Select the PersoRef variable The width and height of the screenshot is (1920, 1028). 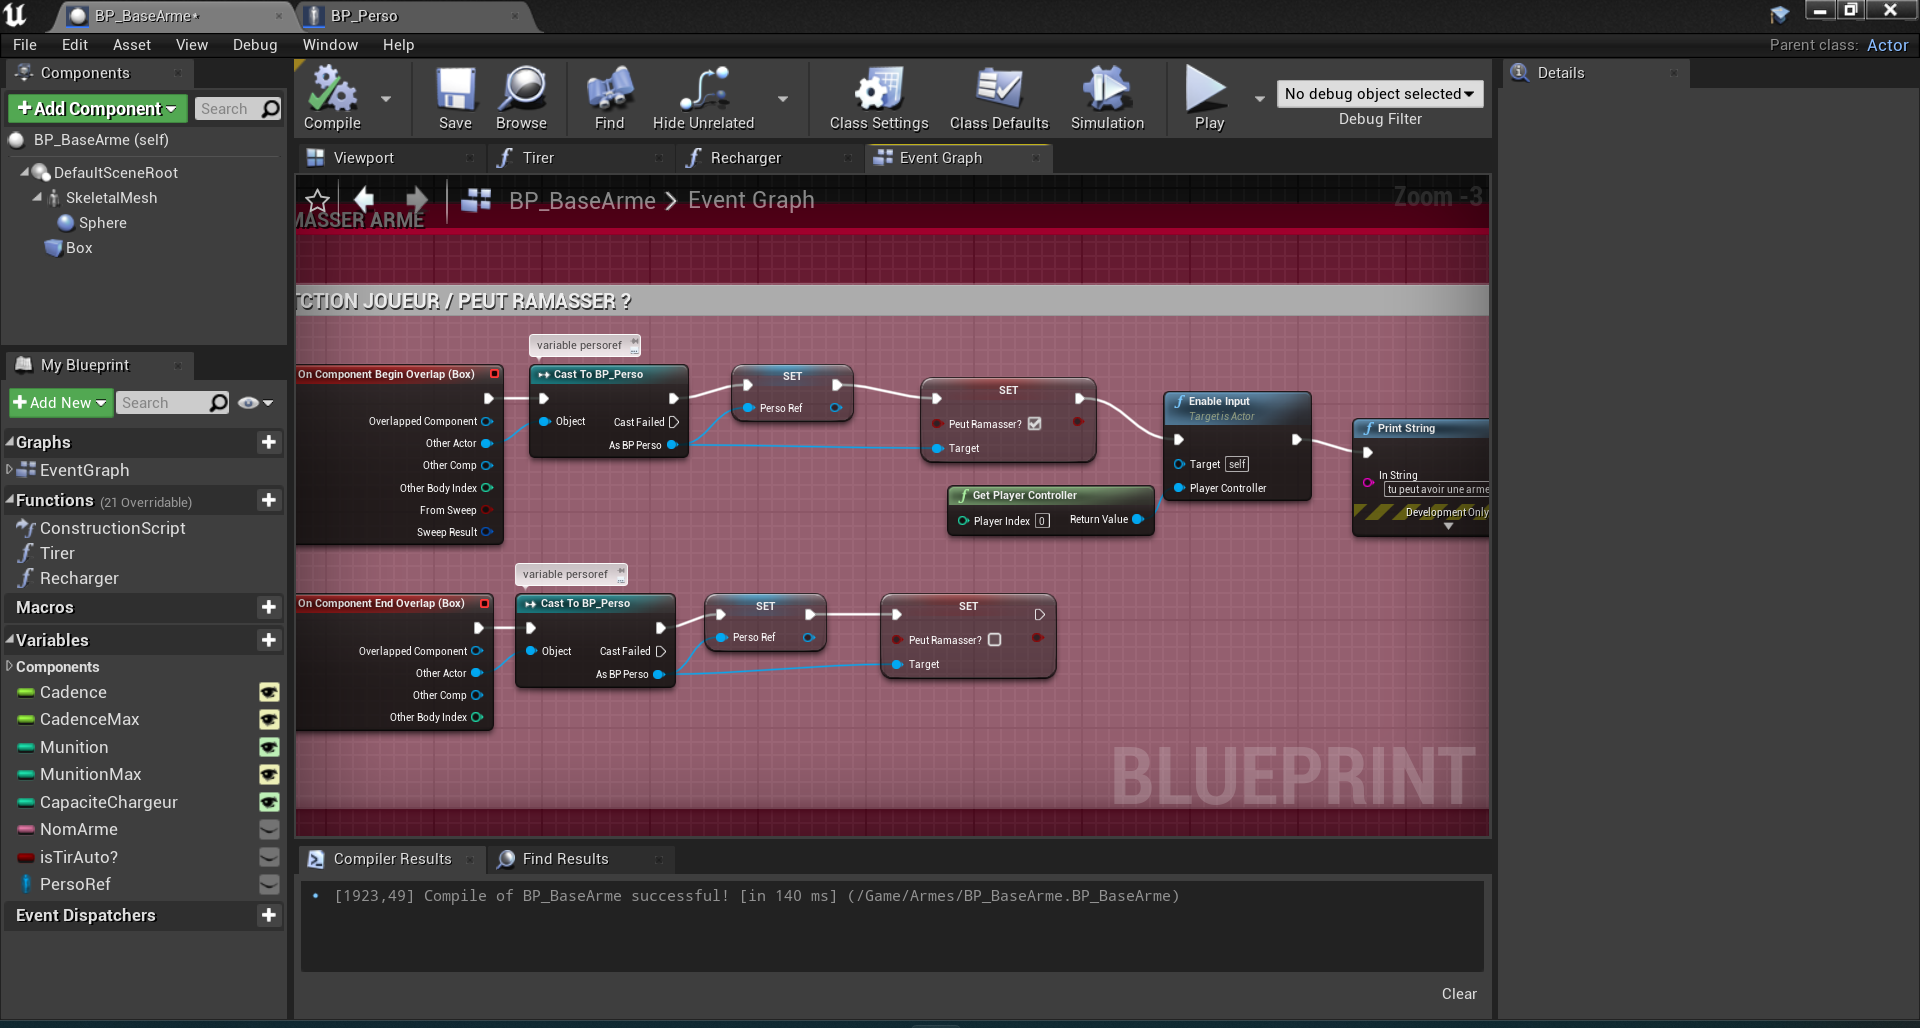point(75,884)
